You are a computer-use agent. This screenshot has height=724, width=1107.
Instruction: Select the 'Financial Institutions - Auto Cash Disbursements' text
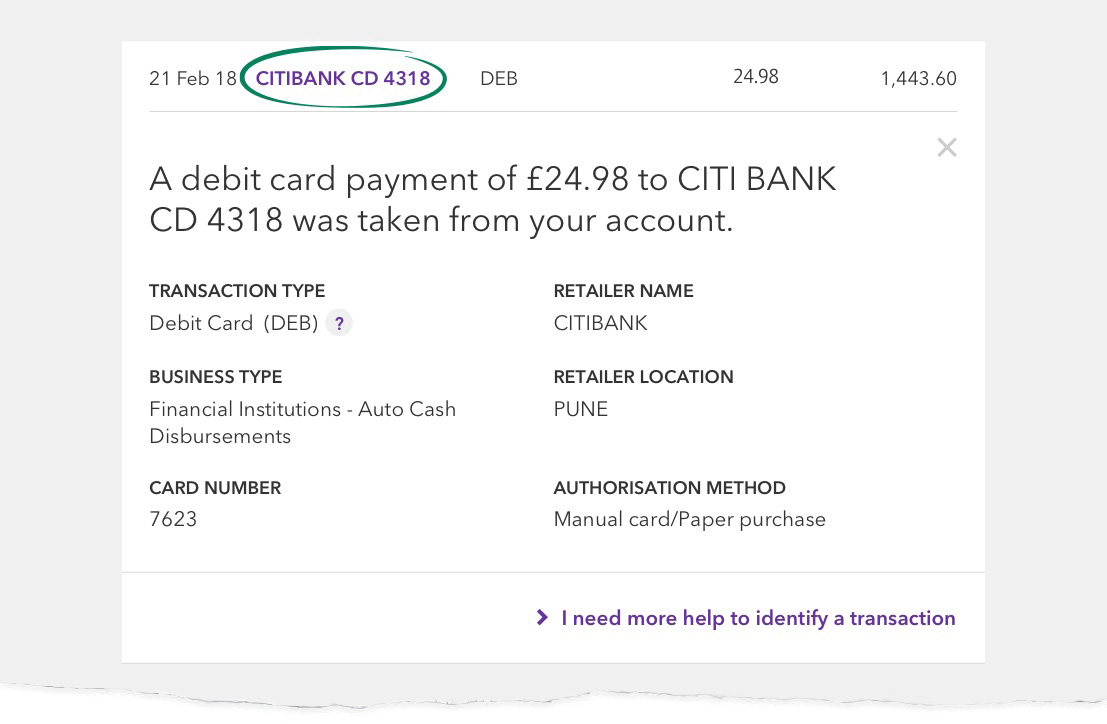coord(303,423)
